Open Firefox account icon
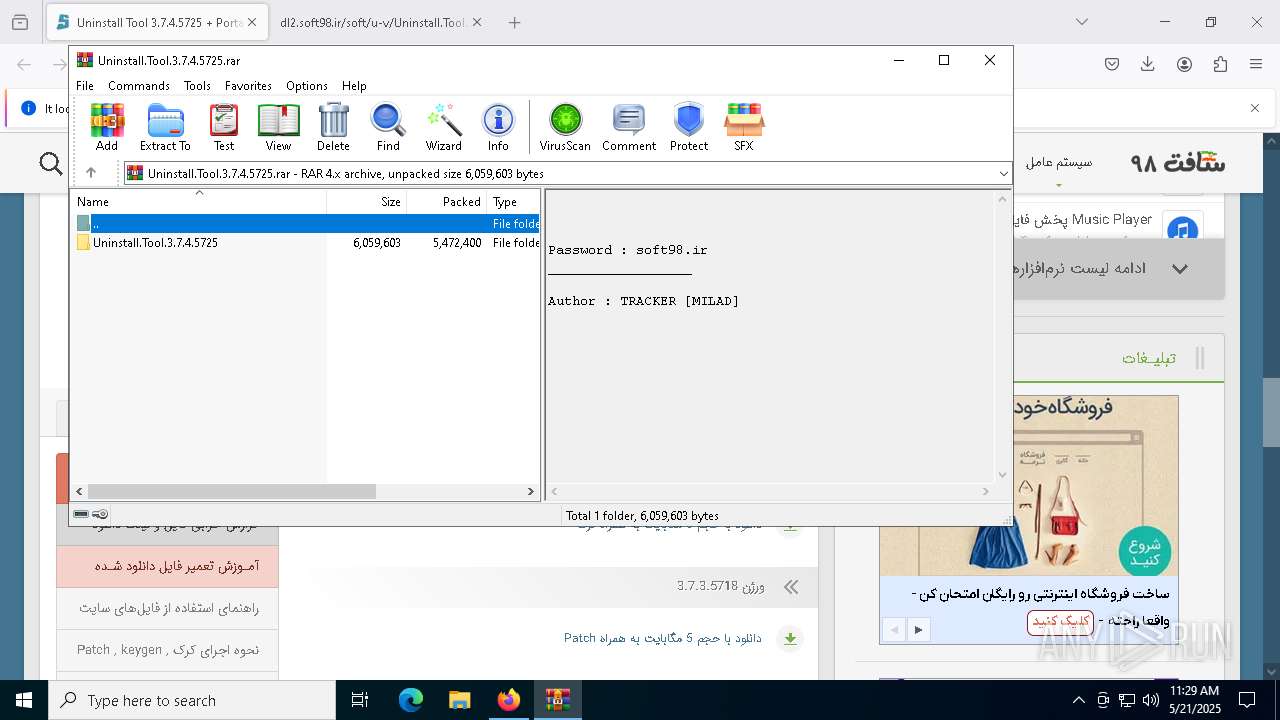Screen dimensions: 1280x720 pyautogui.click(x=1184, y=64)
